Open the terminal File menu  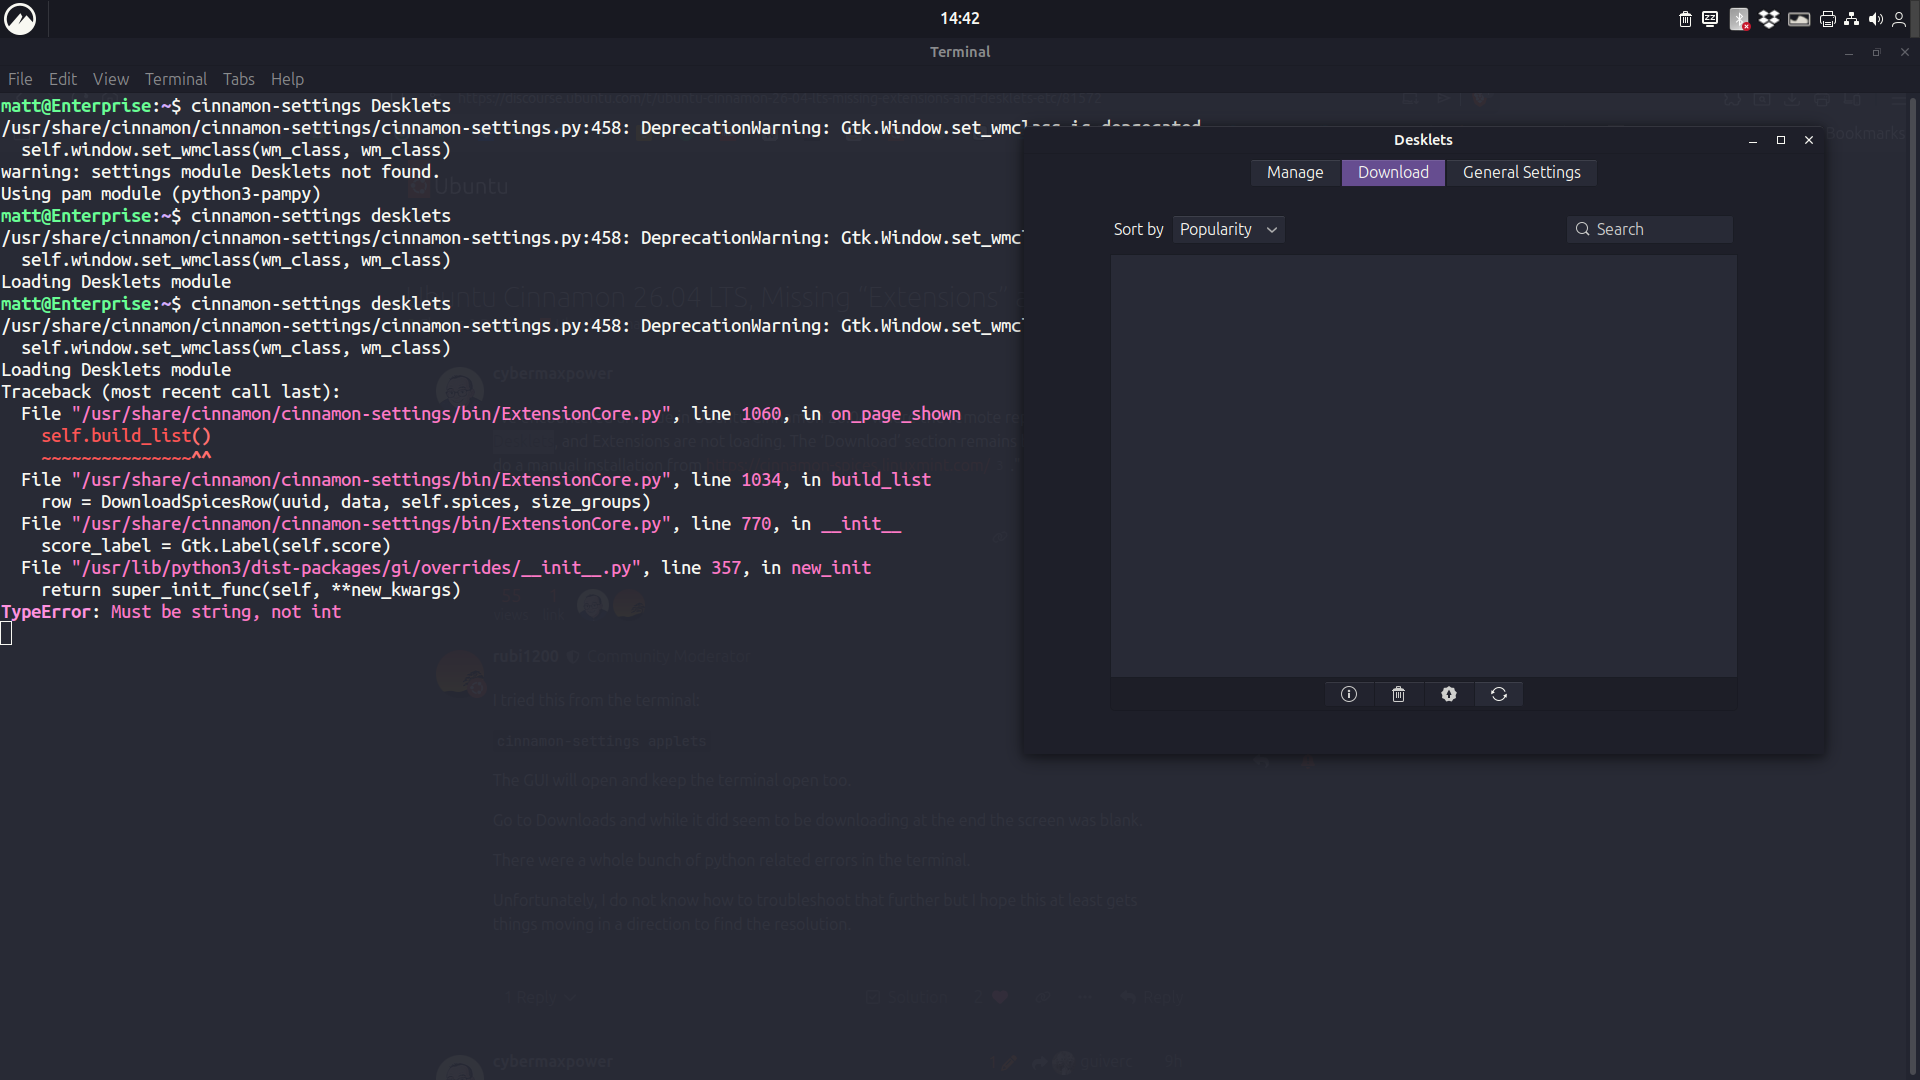(20, 79)
